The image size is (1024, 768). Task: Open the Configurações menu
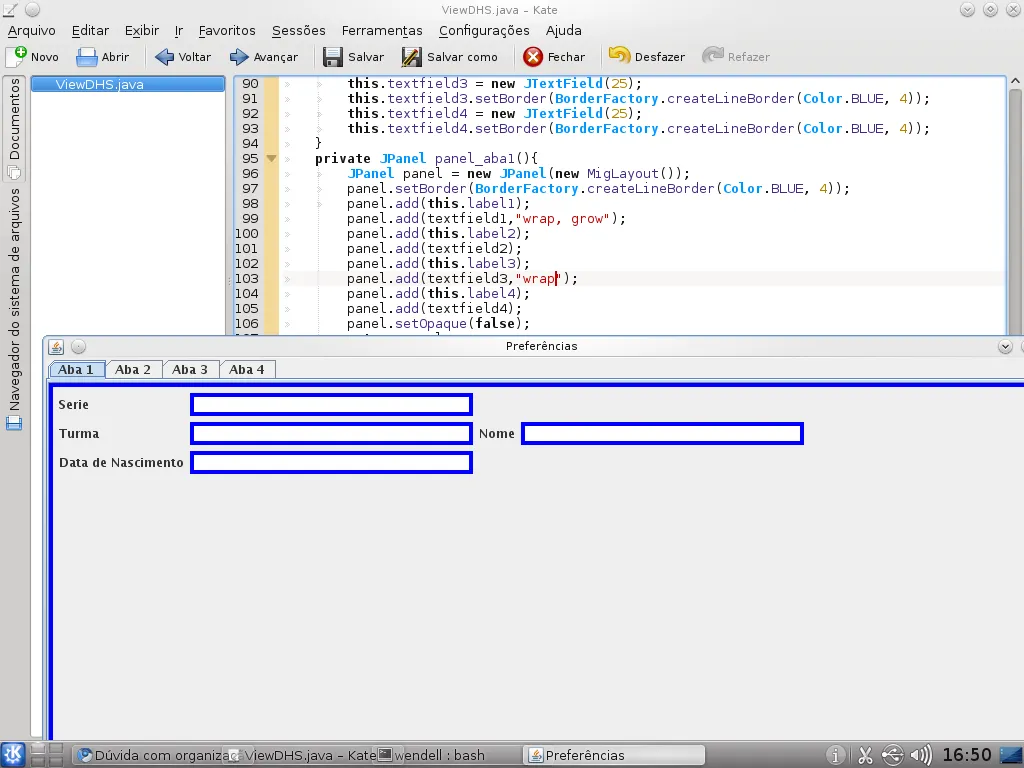484,31
